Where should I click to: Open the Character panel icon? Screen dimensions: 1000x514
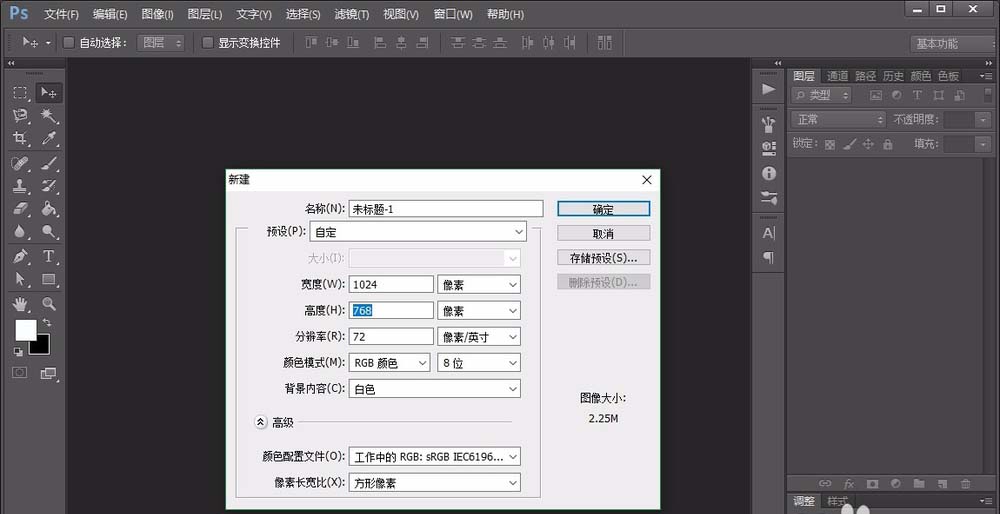769,233
